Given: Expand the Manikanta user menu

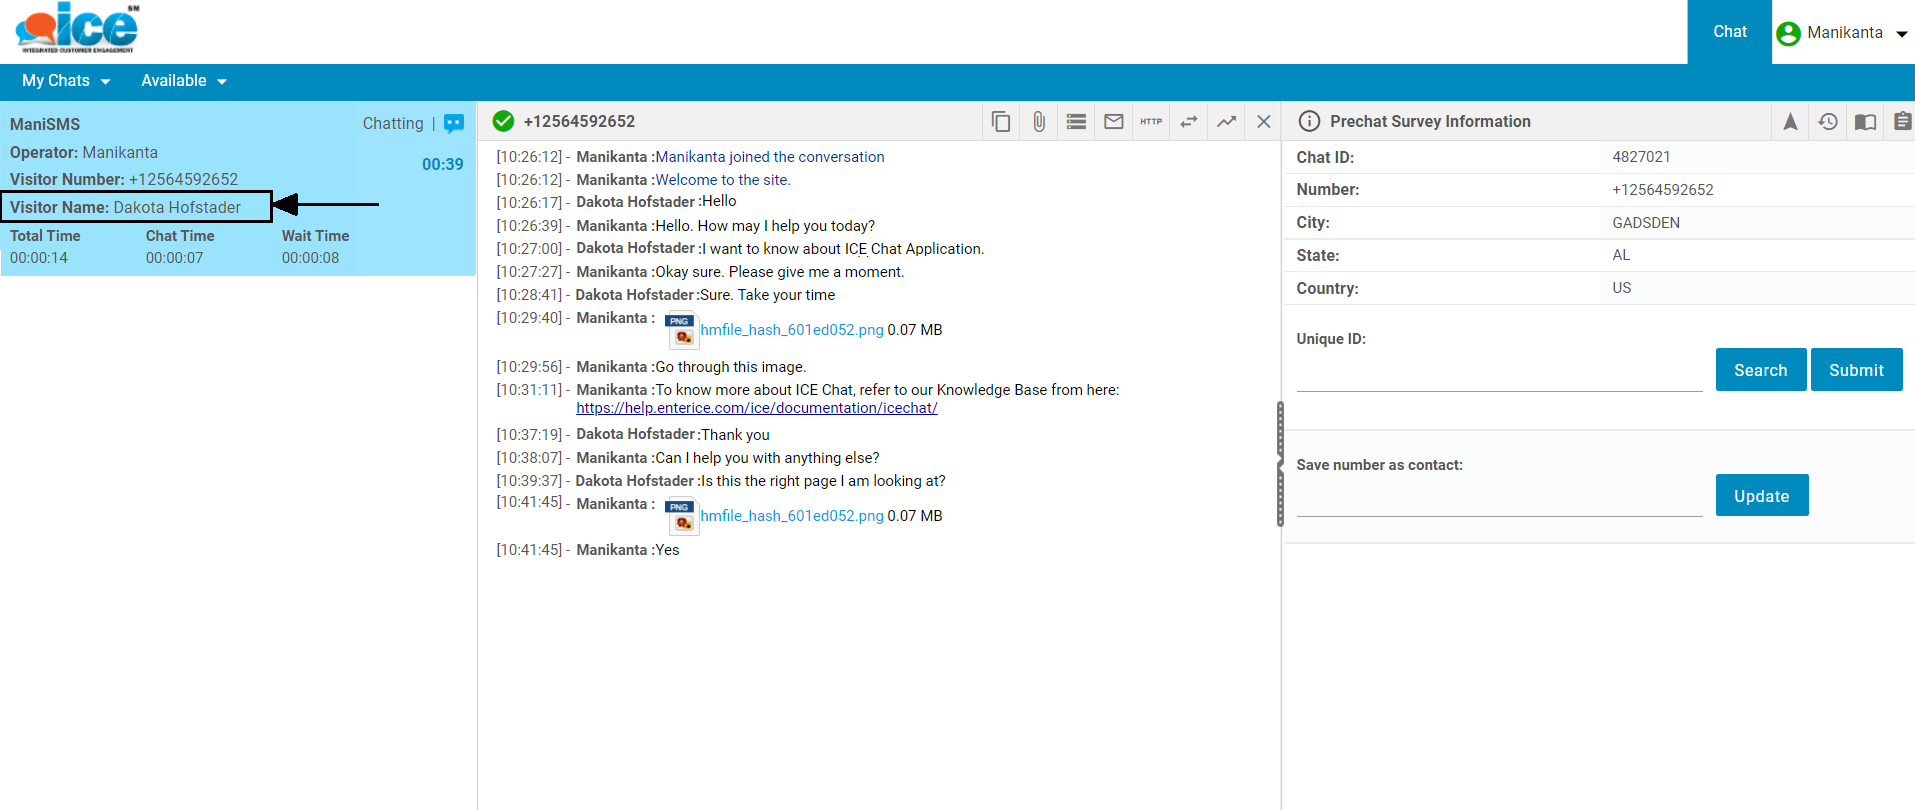Looking at the screenshot, I should point(1843,33).
